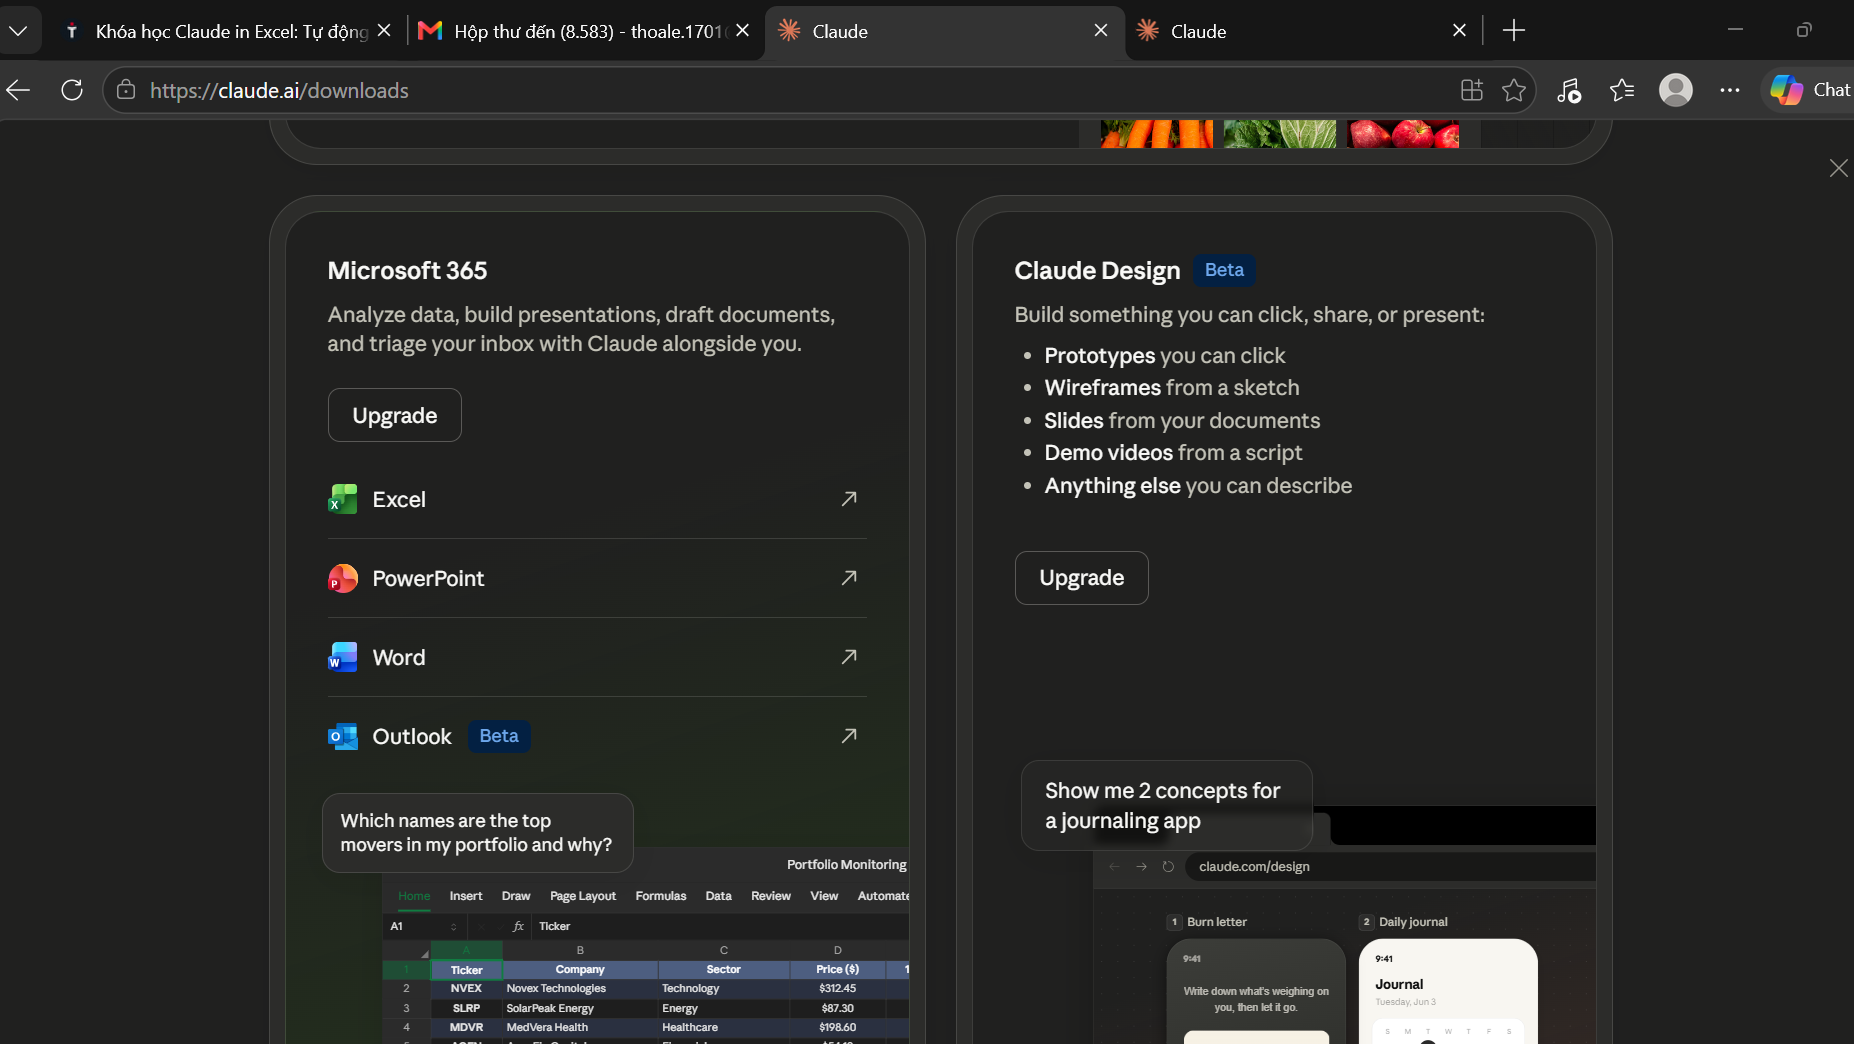
Task: Close the Gmail Hộp thư đến tab
Action: click(742, 31)
